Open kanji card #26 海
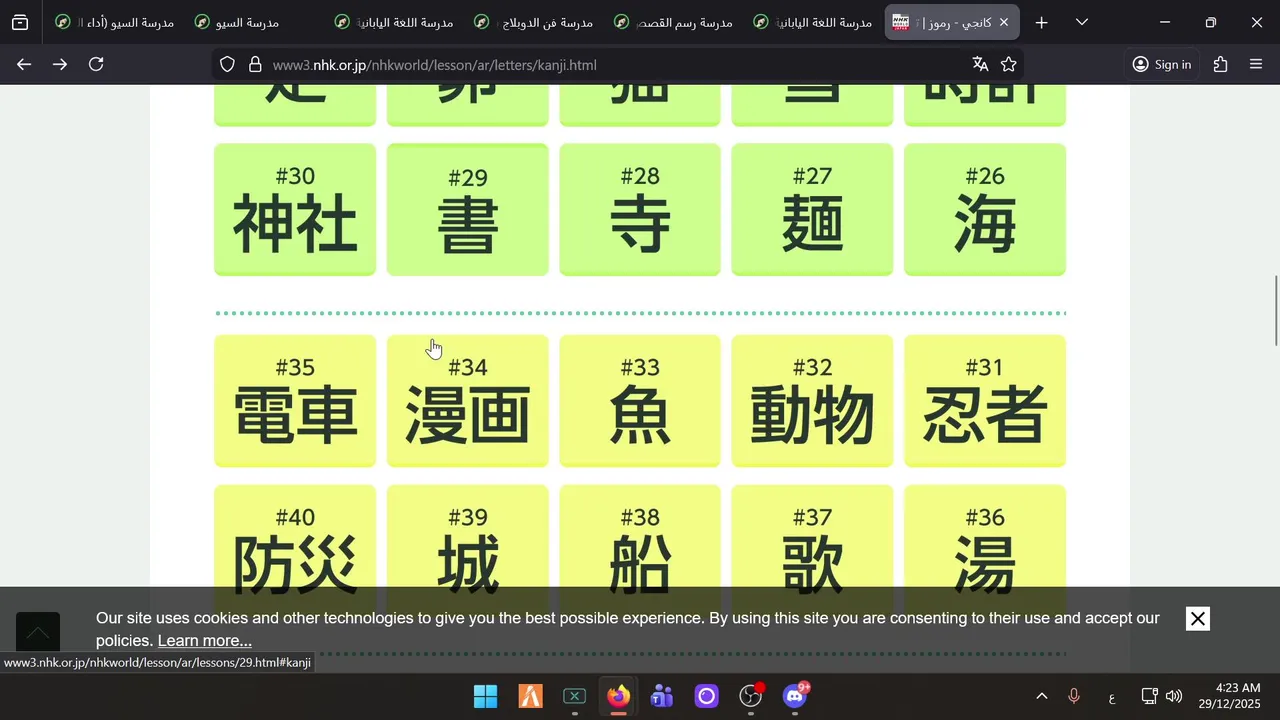Screen dimensions: 1280x720 (985, 209)
